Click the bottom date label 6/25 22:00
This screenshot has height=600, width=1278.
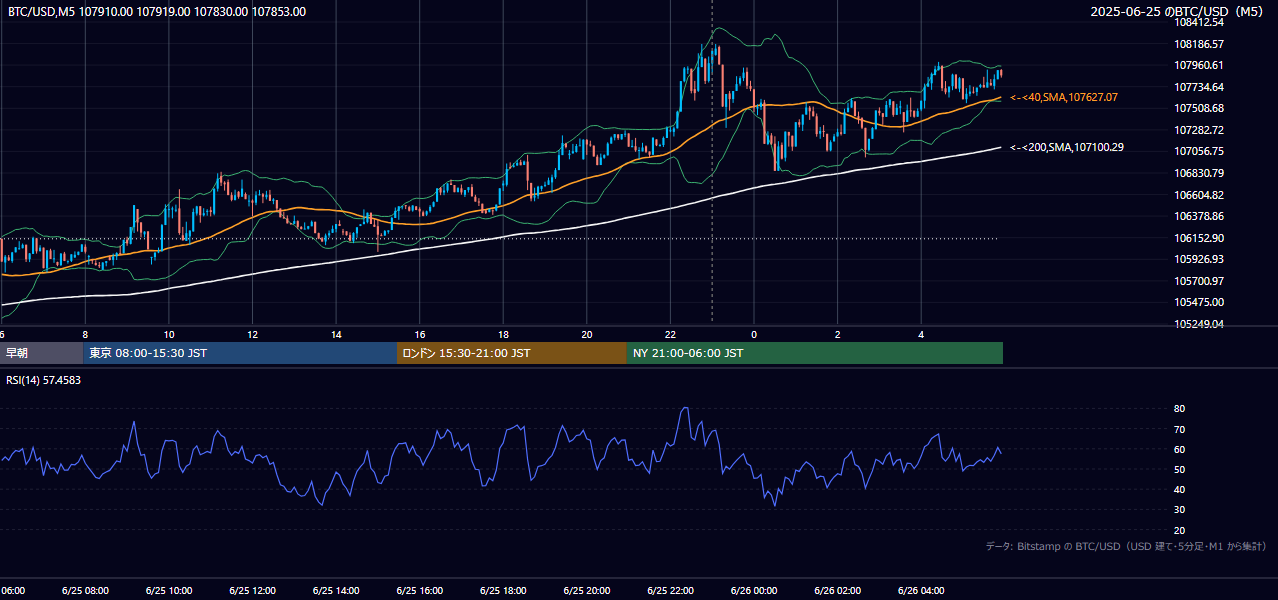tap(670, 591)
